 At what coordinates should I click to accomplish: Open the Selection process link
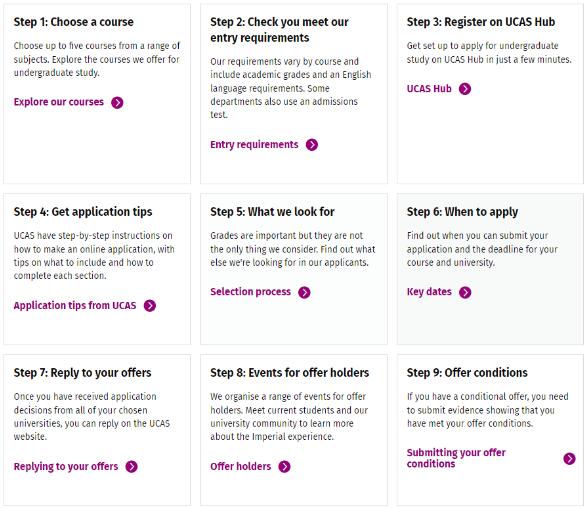point(250,292)
